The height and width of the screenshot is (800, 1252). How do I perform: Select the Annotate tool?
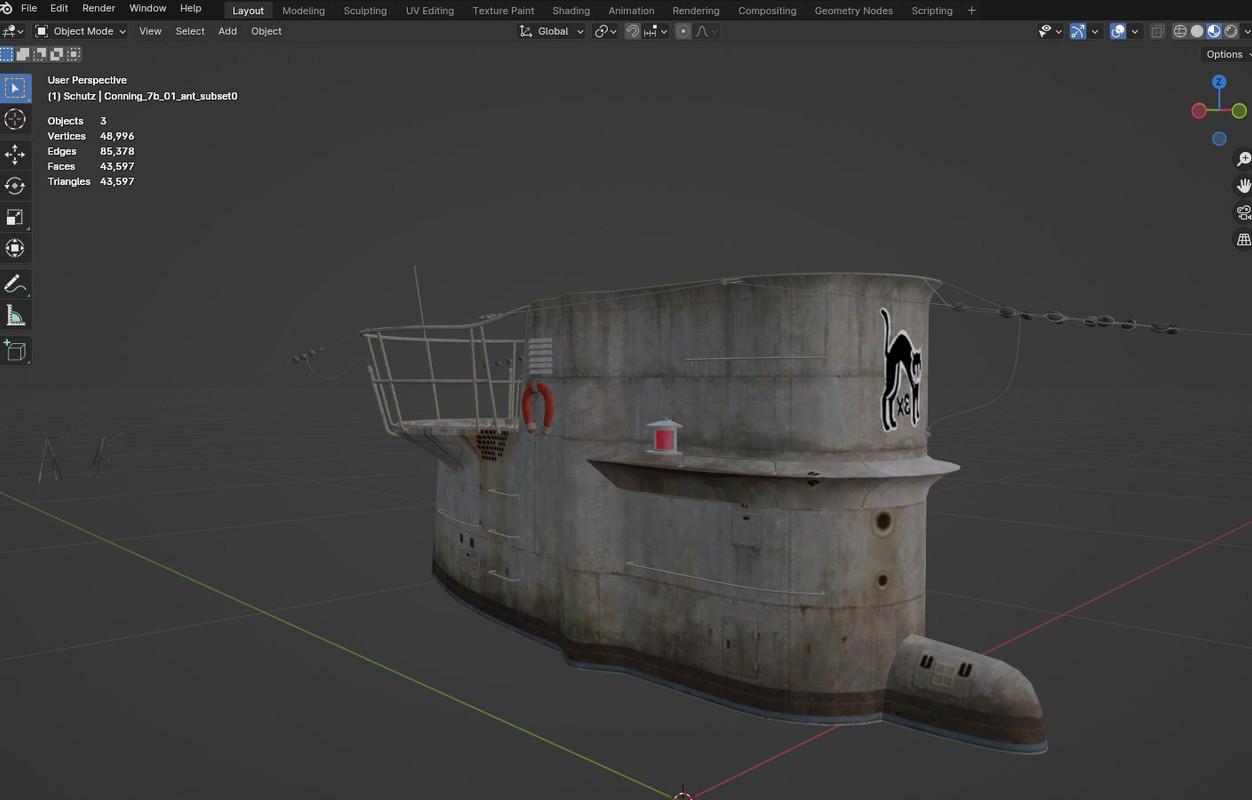click(15, 284)
